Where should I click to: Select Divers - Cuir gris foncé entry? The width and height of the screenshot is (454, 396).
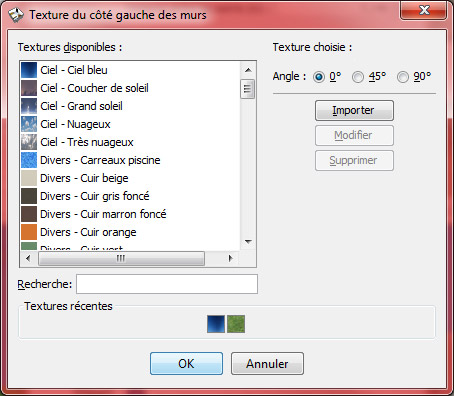[x=95, y=196]
